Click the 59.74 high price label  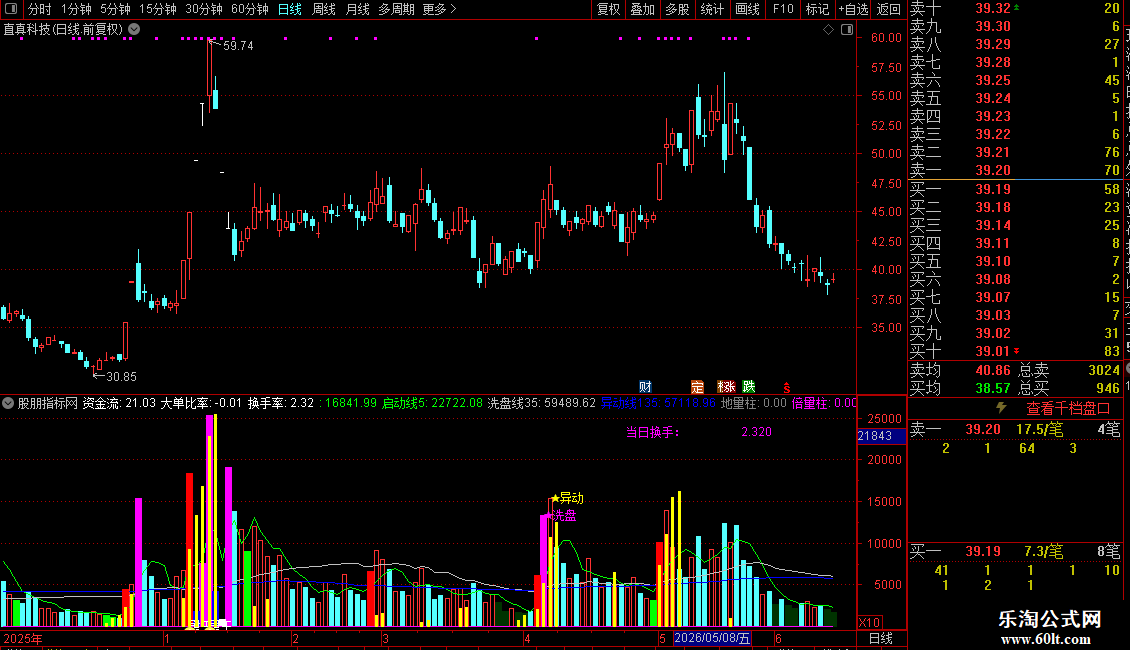point(239,45)
